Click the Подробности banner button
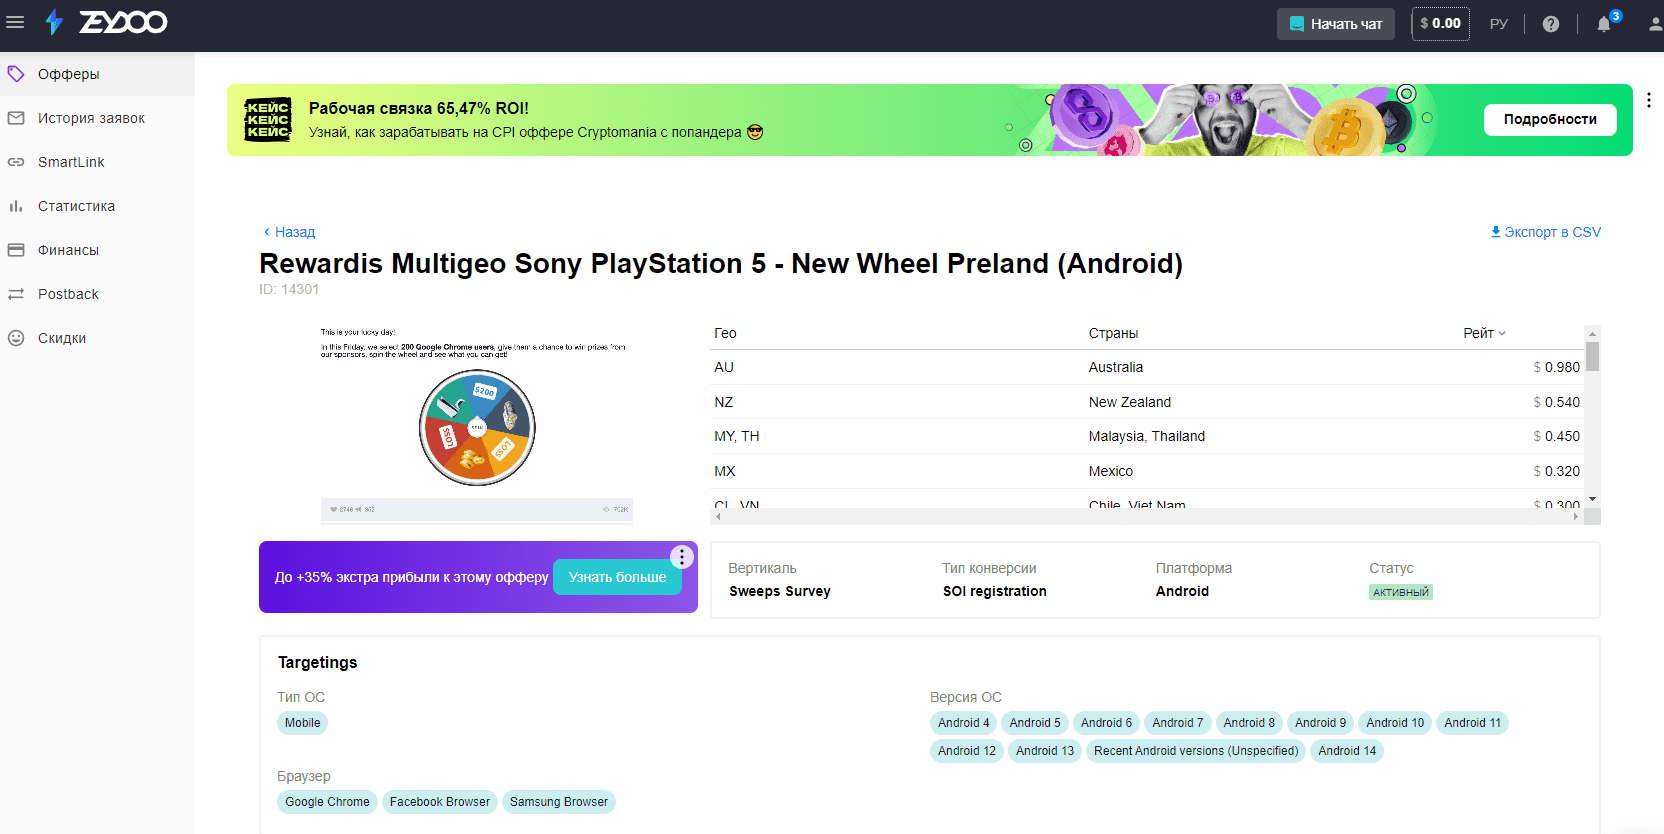The height and width of the screenshot is (834, 1664). [x=1550, y=119]
